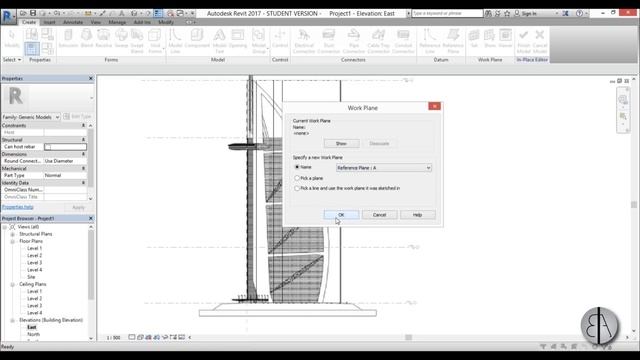Switch to the Manage ribbon tab
This screenshot has width=640, height=360.
tap(117, 22)
